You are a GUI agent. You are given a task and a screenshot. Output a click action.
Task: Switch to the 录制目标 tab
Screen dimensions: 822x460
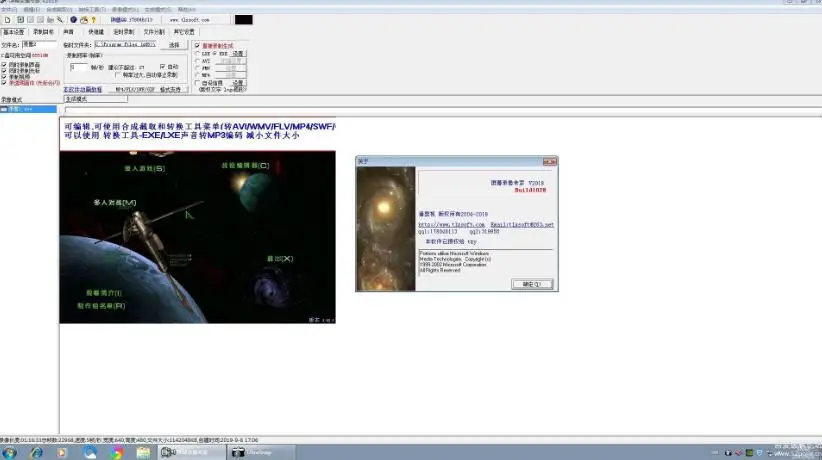(44, 32)
